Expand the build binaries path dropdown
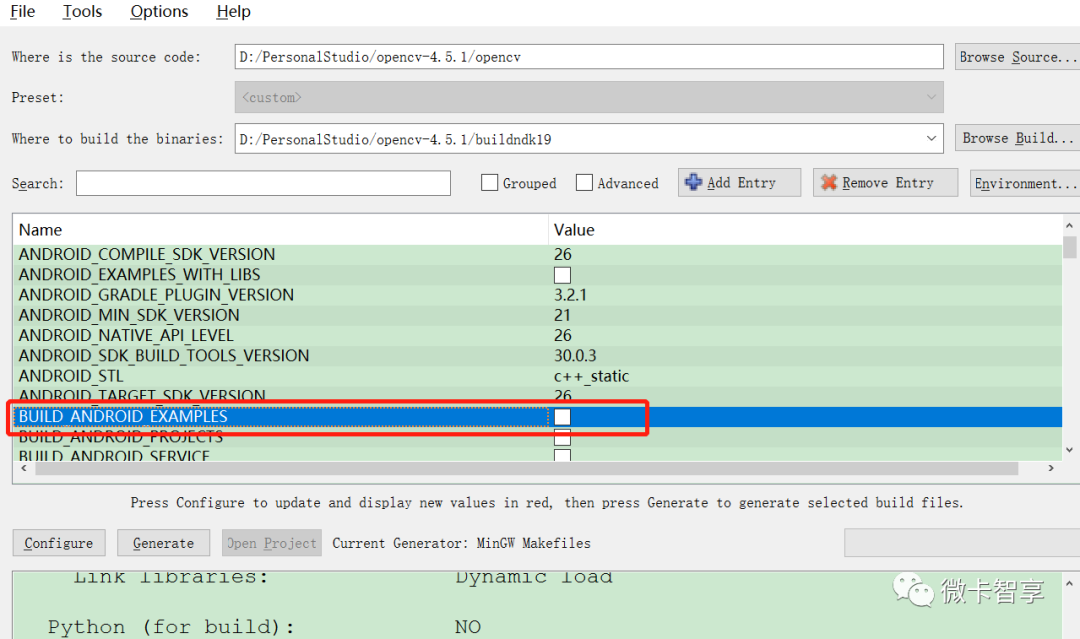 (x=931, y=138)
